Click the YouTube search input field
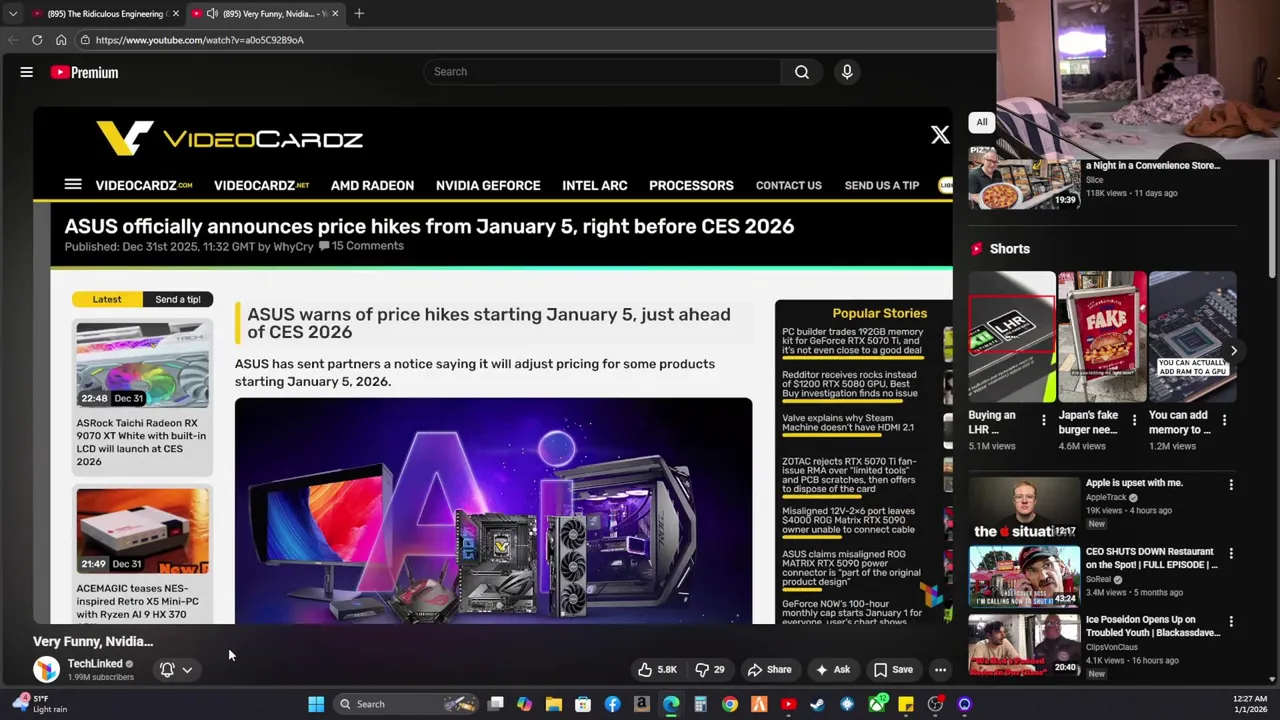Screen dimensions: 1280x720 click(602, 72)
